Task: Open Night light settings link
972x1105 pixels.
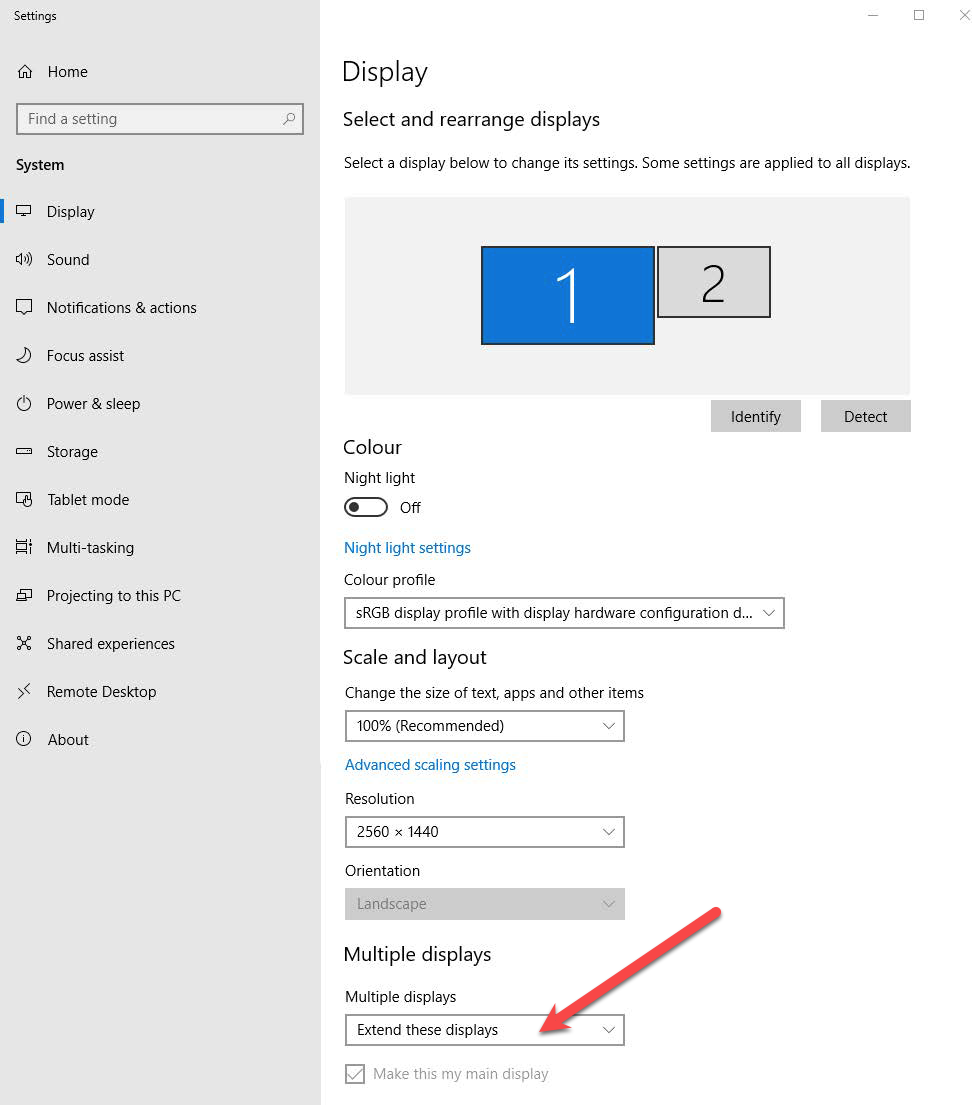Action: [x=407, y=548]
